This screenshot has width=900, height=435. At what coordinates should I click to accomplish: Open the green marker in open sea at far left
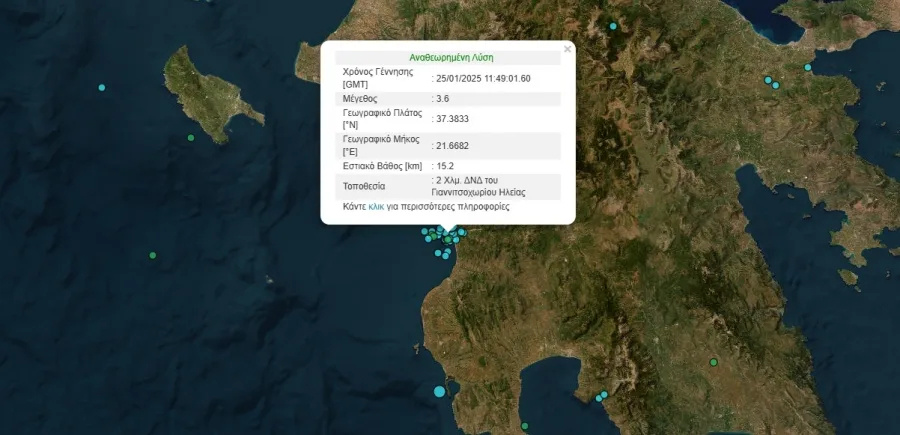click(x=152, y=255)
